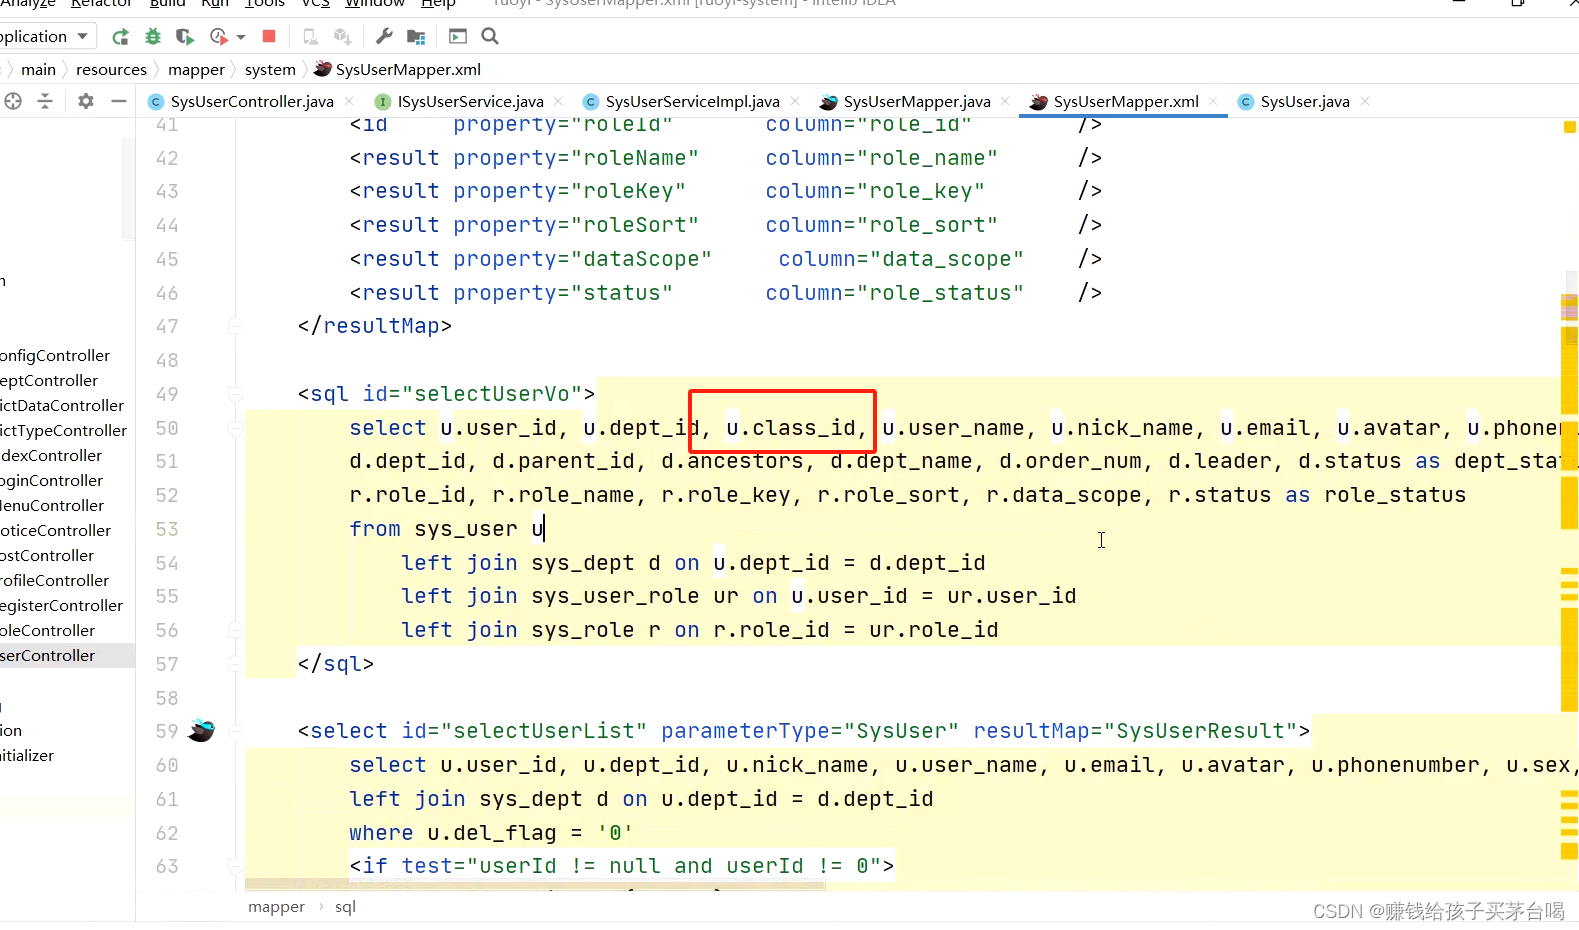Collapse all in the project tree panel

[x=45, y=101]
